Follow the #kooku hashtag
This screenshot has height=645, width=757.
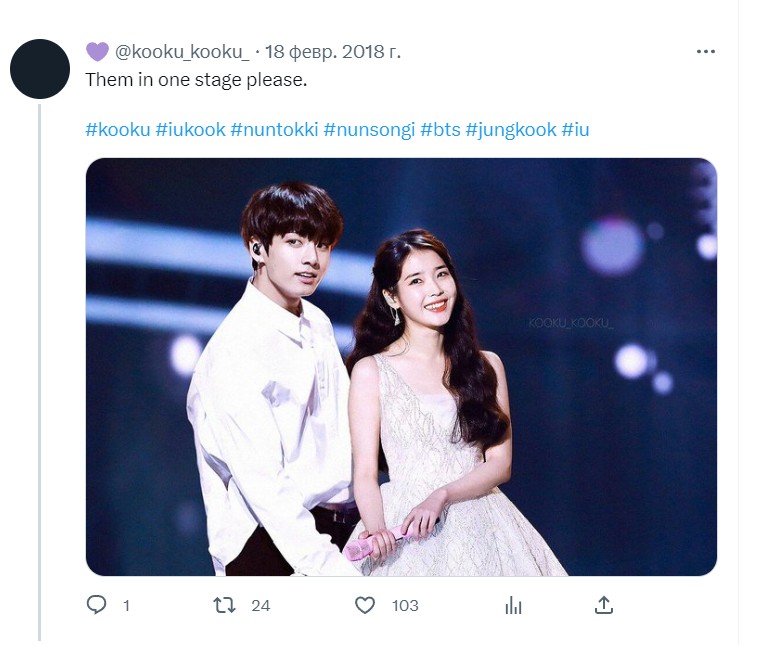click(118, 129)
